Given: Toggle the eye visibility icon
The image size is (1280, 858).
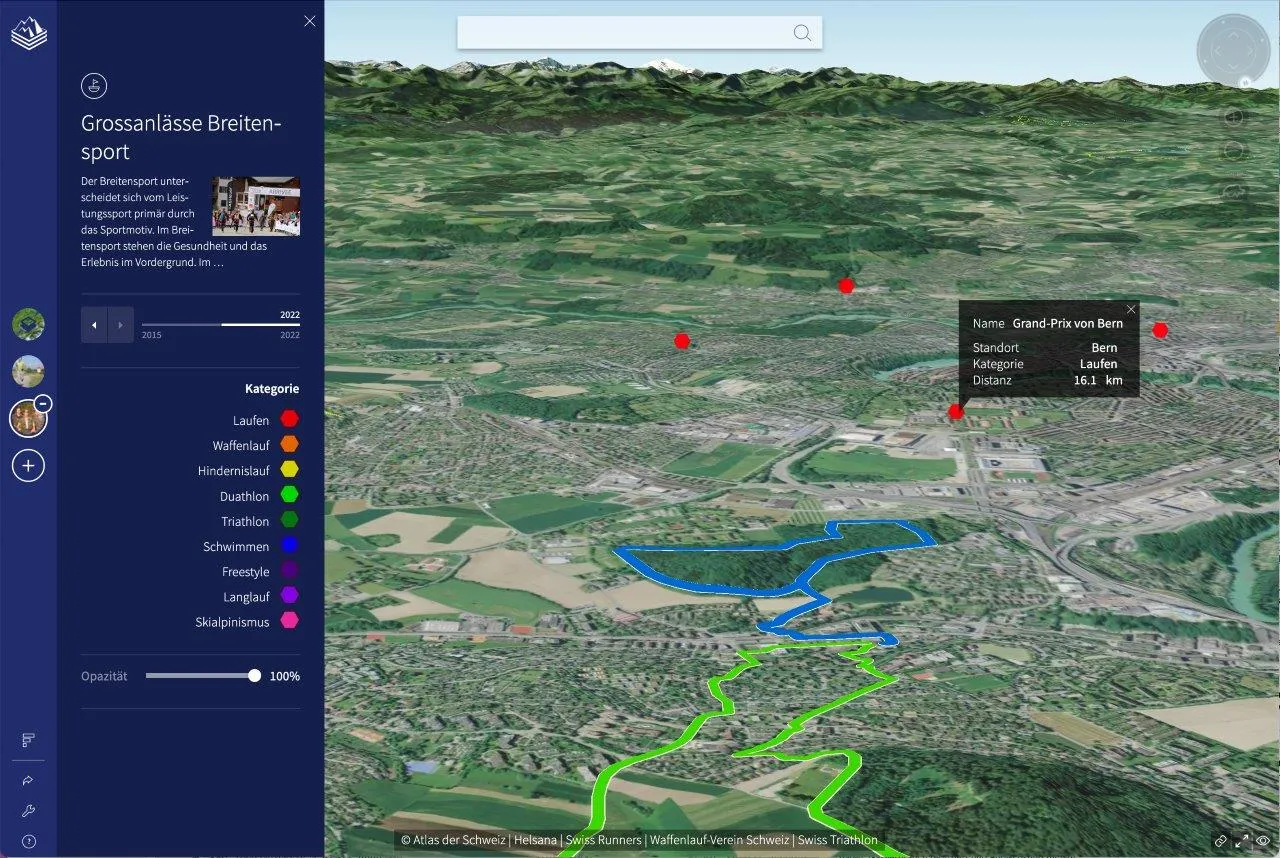Looking at the screenshot, I should click(1264, 841).
